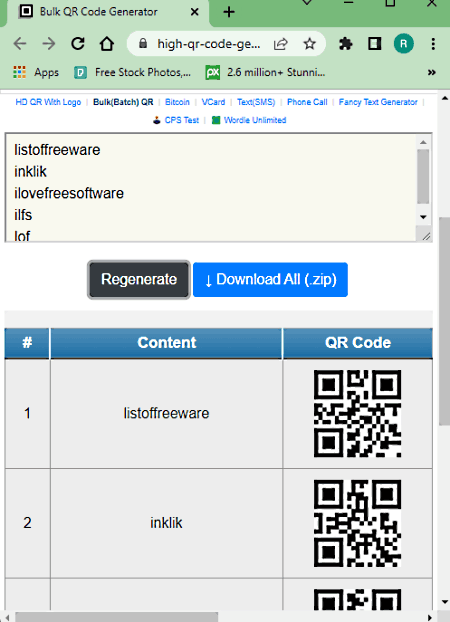
Task: Click the ilovefreesoftware line in textarea
Action: (69, 193)
